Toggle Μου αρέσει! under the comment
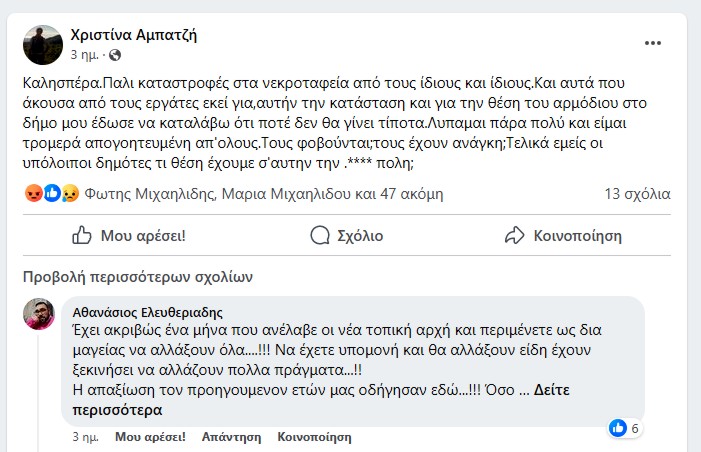 [x=151, y=437]
